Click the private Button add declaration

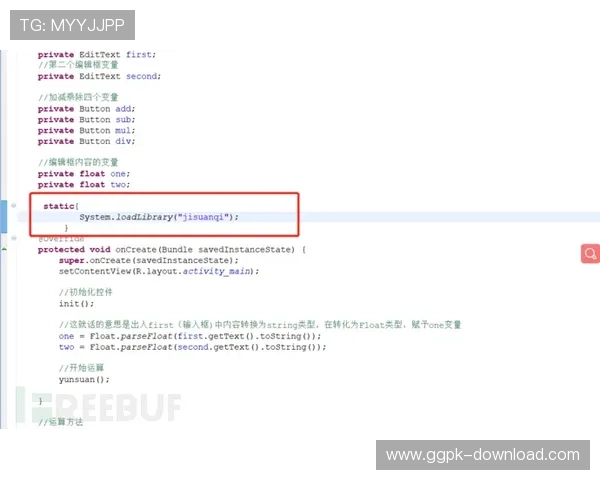tap(86, 109)
